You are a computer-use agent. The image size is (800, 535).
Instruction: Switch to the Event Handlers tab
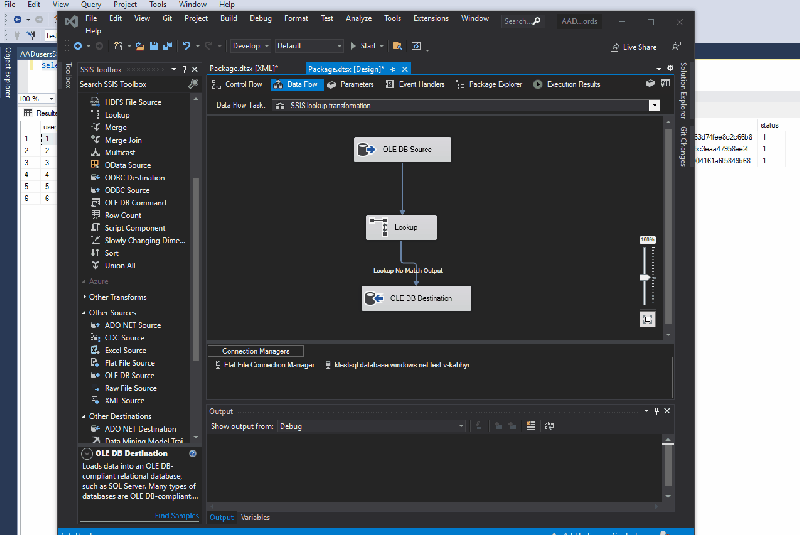point(415,85)
